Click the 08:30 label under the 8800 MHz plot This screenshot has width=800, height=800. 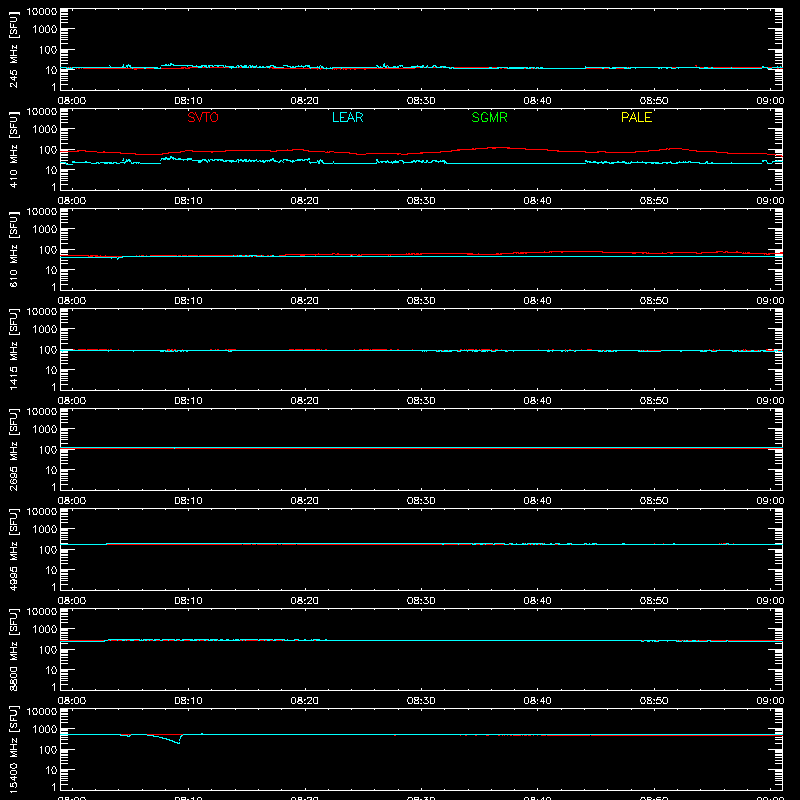click(421, 701)
